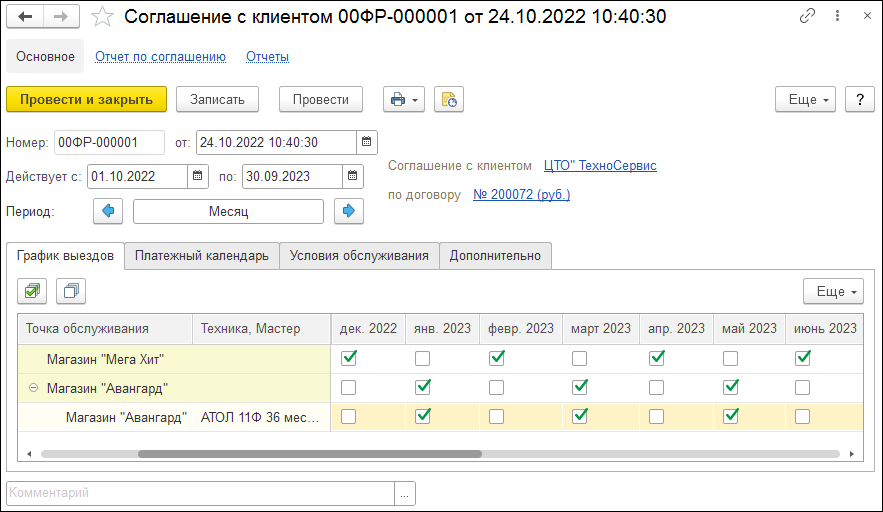
Task: Uncheck дек. 2022 for Магазин "Мега Хит"
Action: click(348, 357)
